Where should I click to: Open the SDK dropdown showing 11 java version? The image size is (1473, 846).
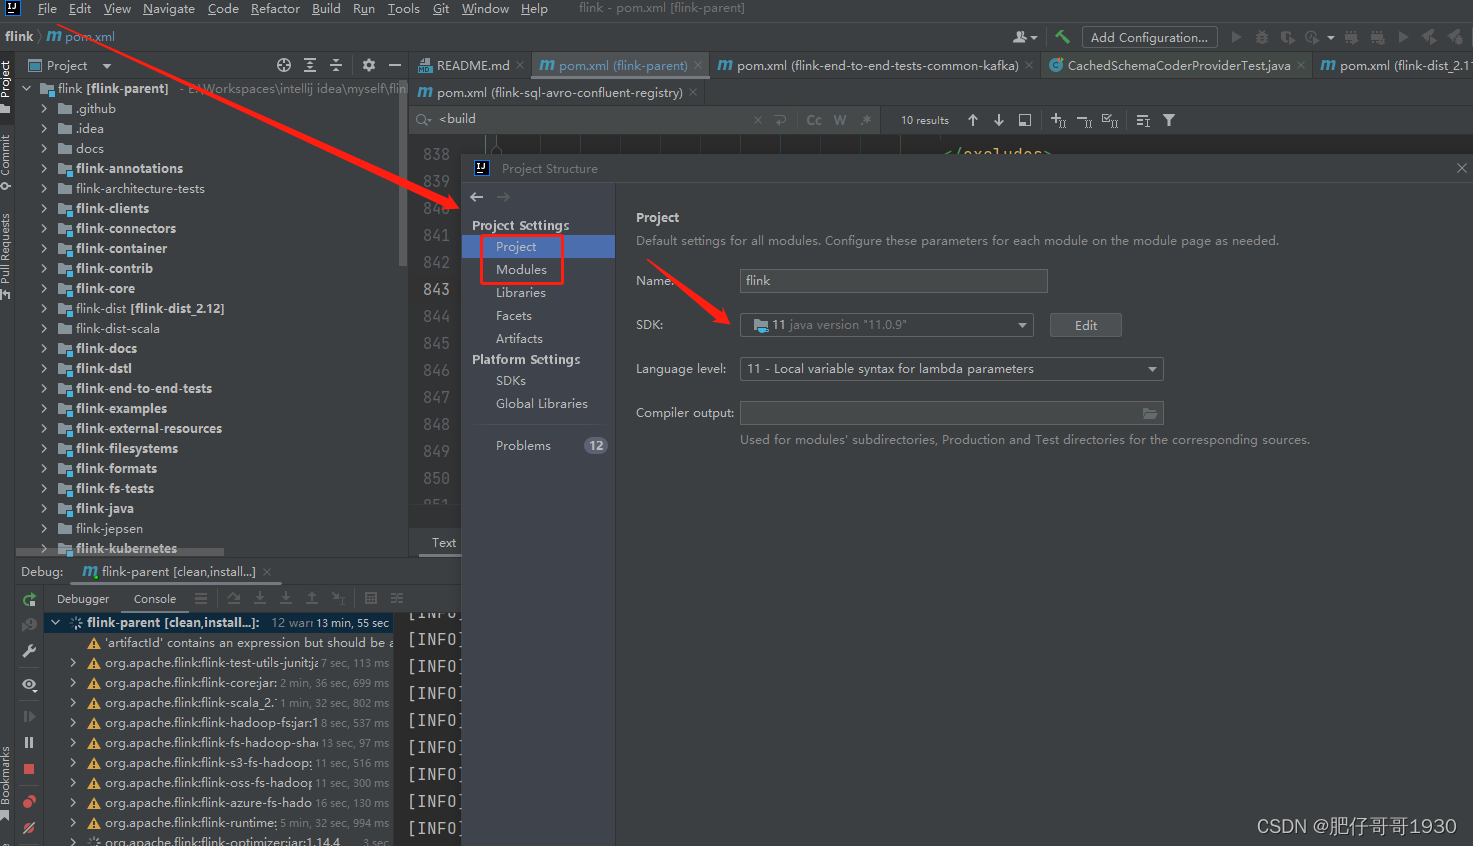tap(886, 325)
